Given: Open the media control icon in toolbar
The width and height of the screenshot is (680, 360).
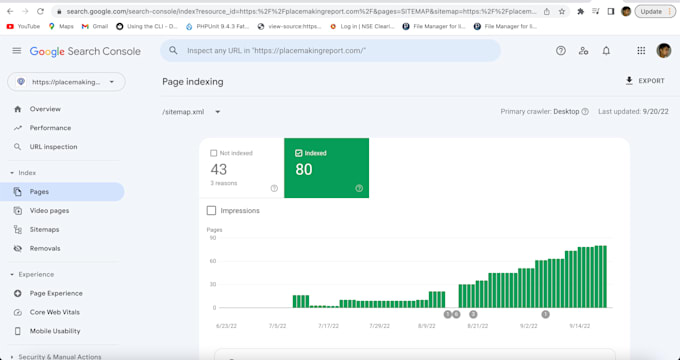Looking at the screenshot, I should point(596,12).
